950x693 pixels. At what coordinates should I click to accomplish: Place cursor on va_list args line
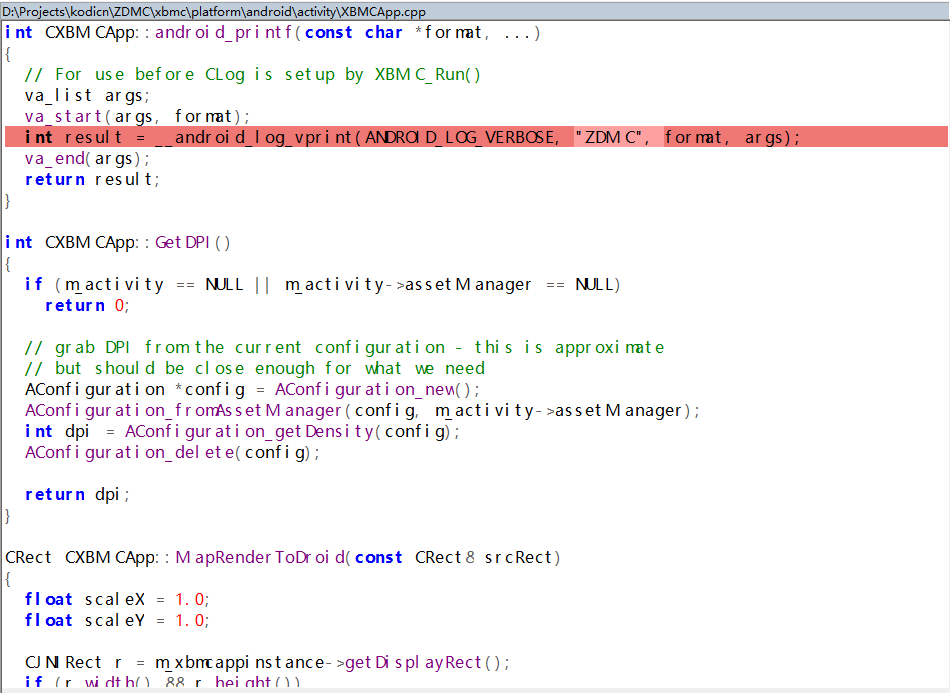87,95
